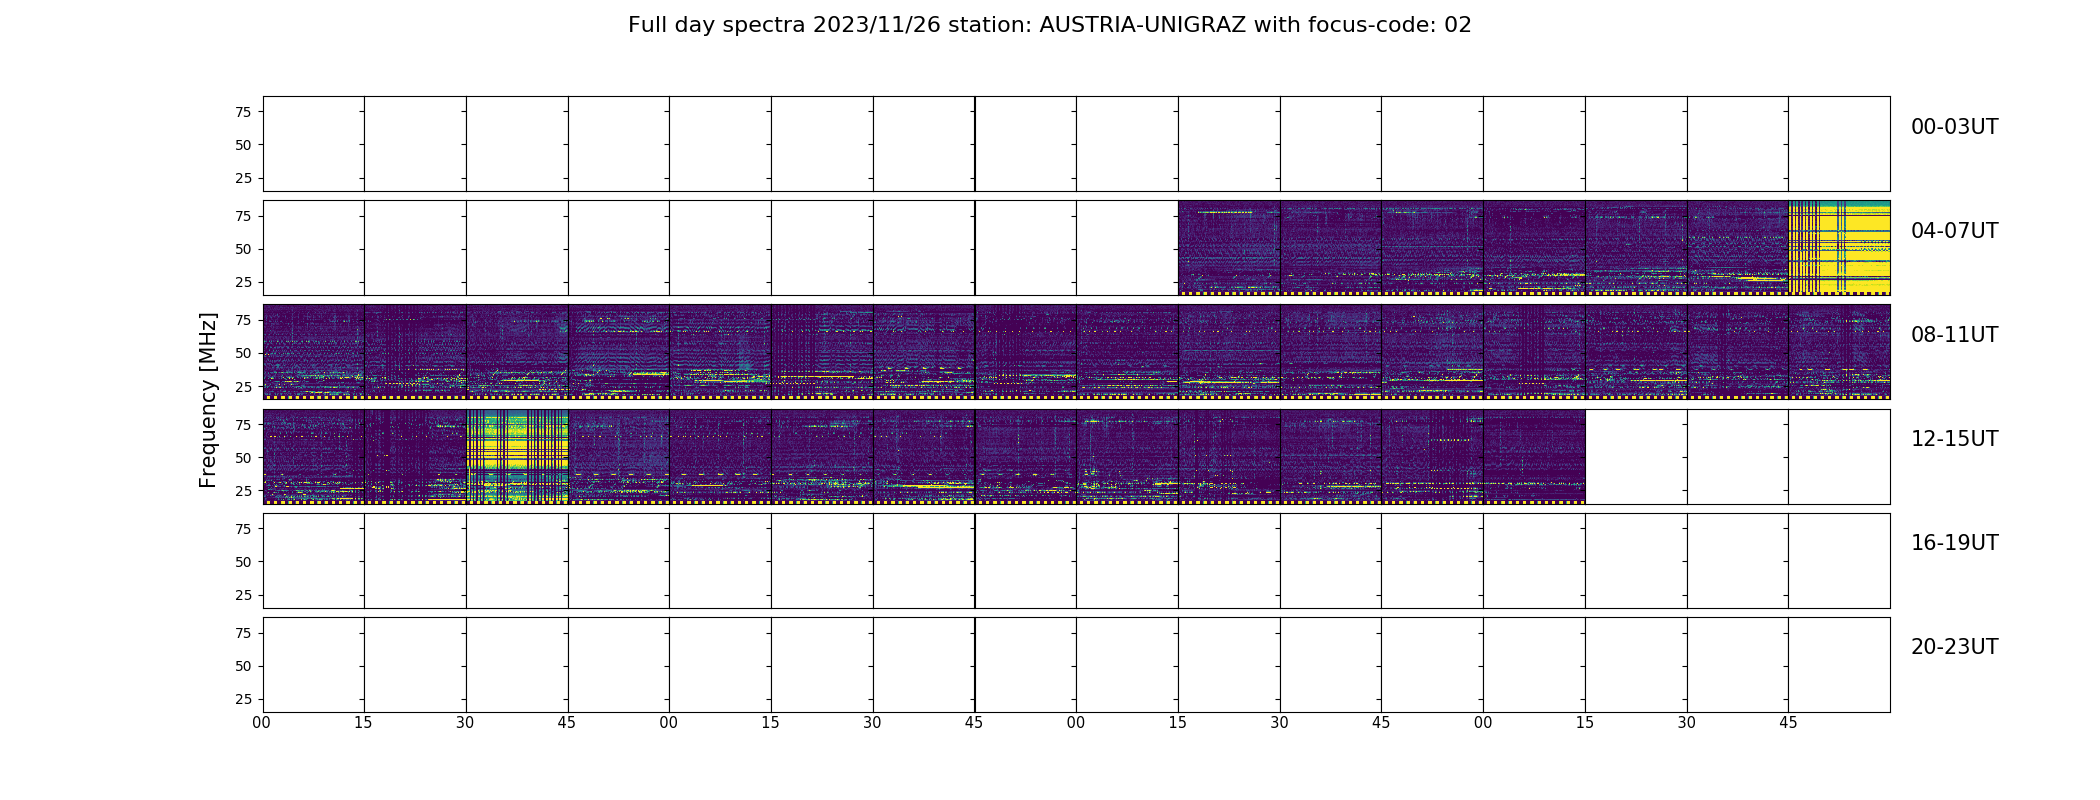The height and width of the screenshot is (800, 2100).
Task: Click the saturated yellow spectrum in the 04-07UT row
Action: click(1839, 247)
